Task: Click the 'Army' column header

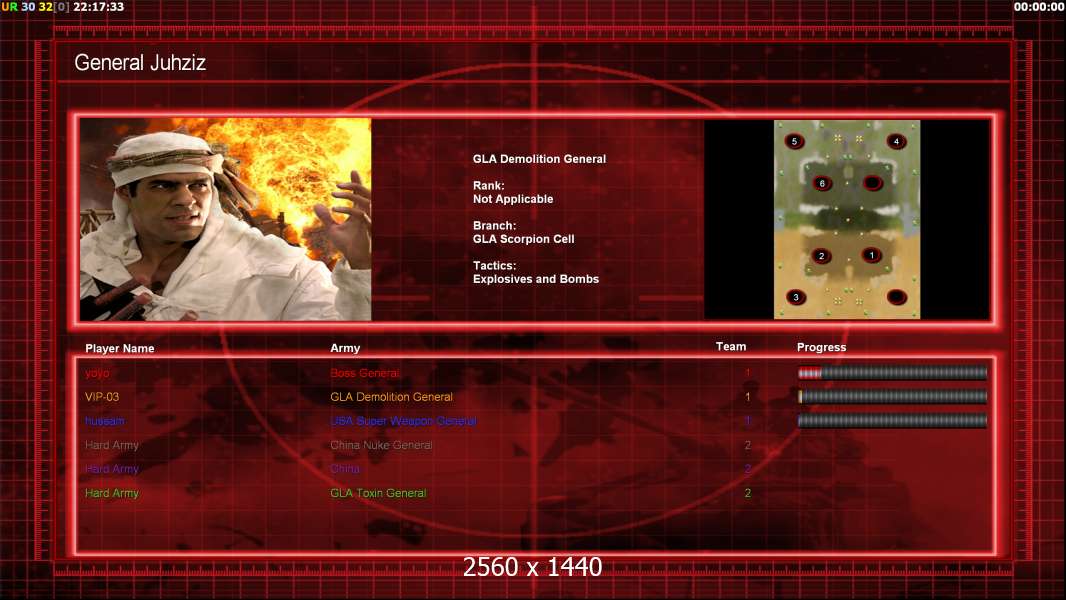Action: [x=345, y=348]
